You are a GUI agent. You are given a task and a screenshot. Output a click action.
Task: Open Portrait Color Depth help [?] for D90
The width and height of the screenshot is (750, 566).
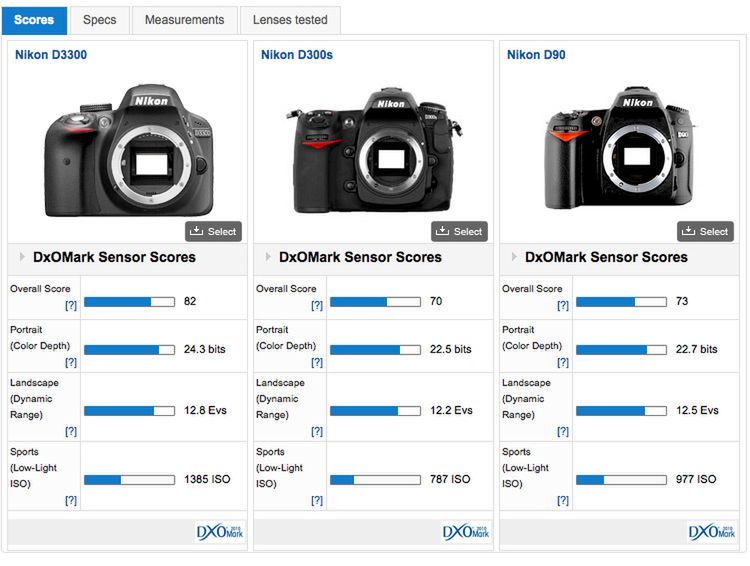coord(562,362)
